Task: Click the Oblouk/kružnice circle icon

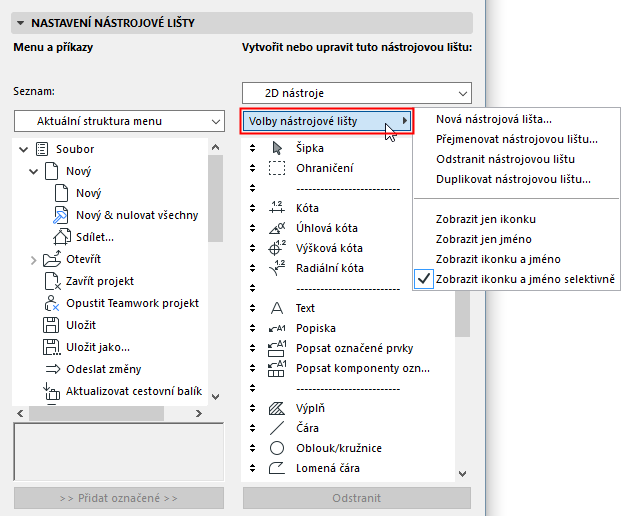Action: tap(278, 448)
